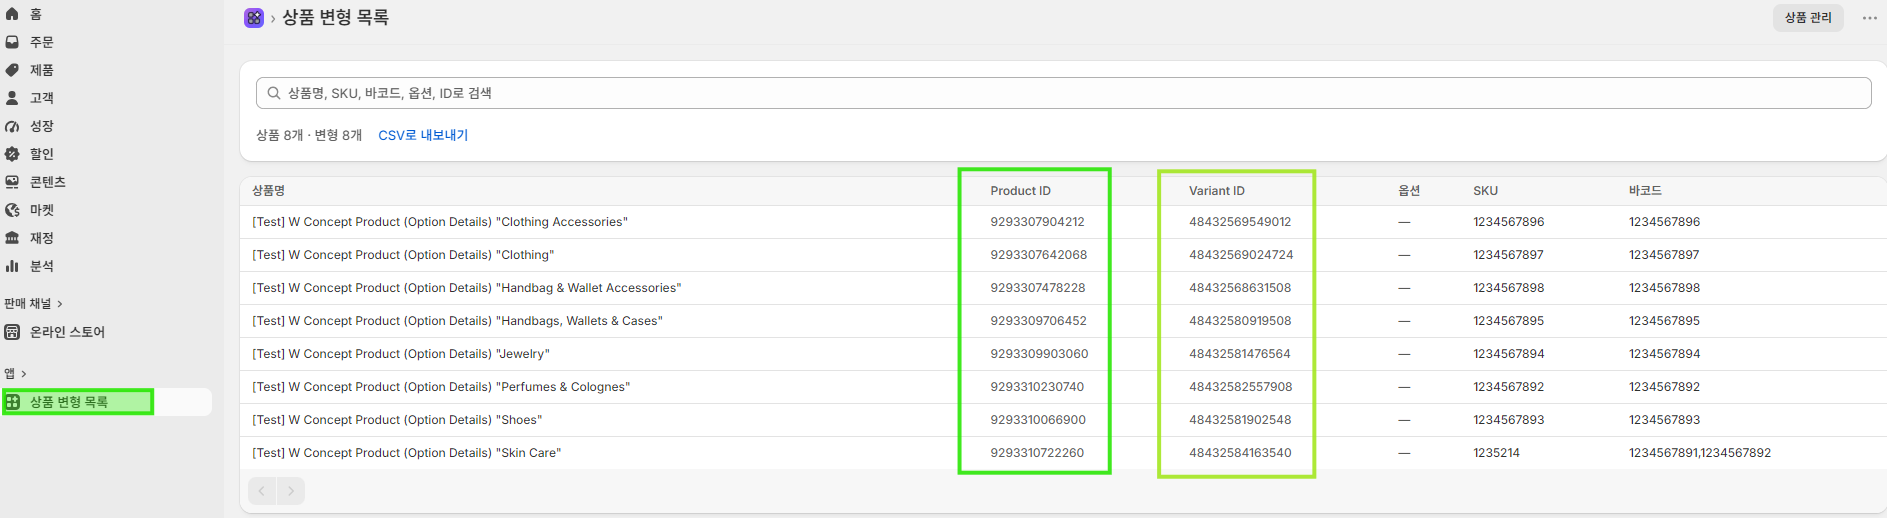
Task: Select the "Jewelry" product name
Action: [x=401, y=354]
